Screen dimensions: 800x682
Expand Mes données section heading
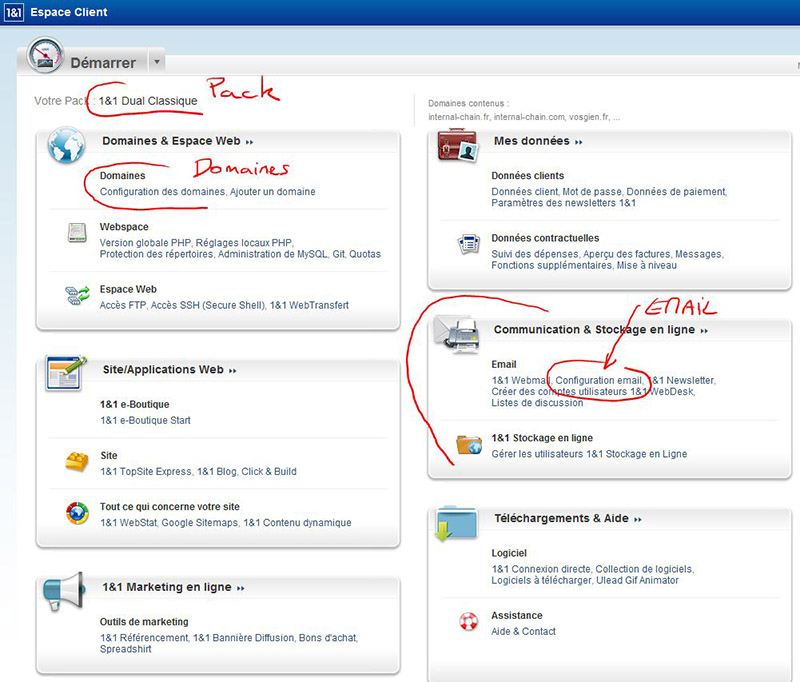tap(538, 141)
